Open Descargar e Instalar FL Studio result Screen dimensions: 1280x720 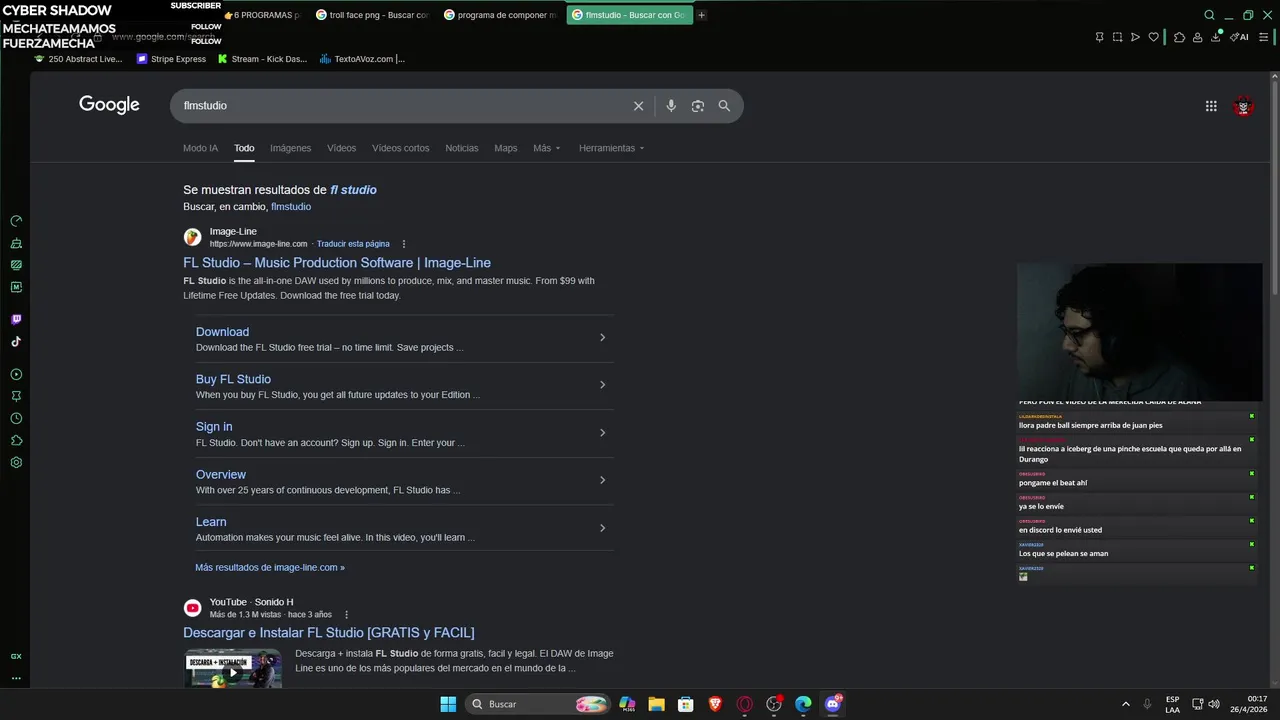tap(329, 633)
